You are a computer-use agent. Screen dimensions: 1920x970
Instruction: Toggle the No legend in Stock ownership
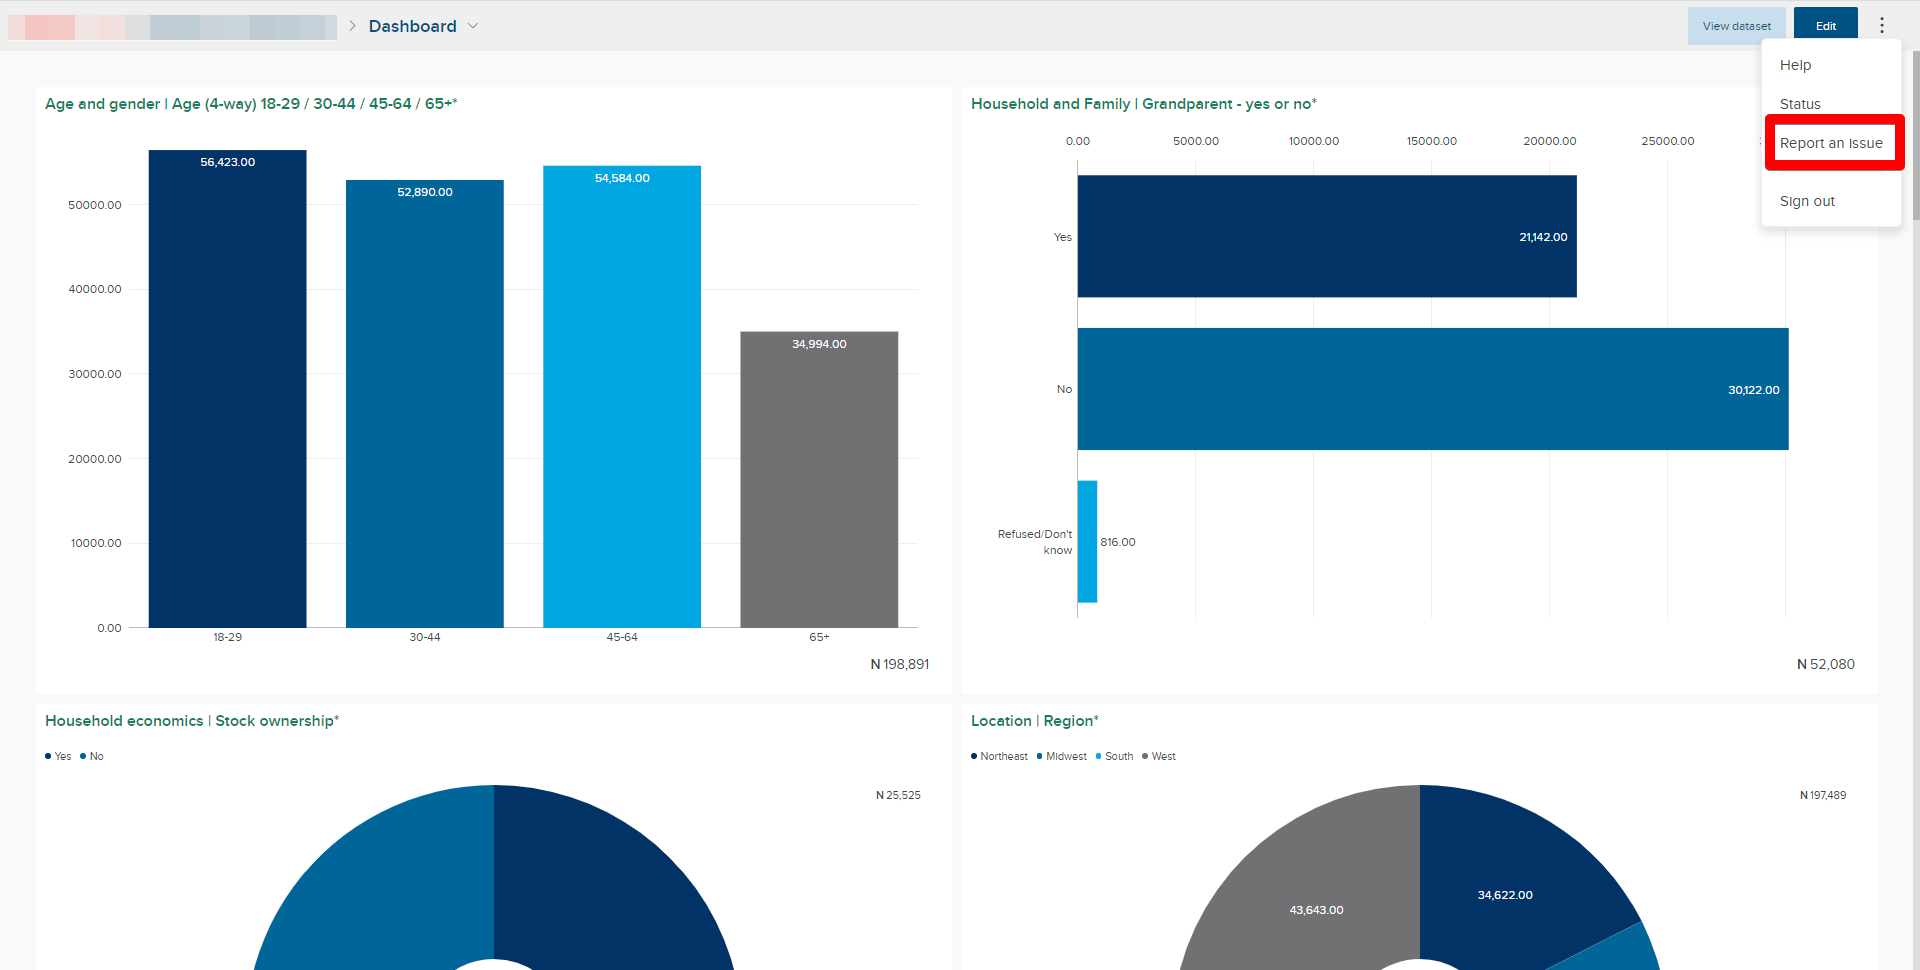point(92,756)
